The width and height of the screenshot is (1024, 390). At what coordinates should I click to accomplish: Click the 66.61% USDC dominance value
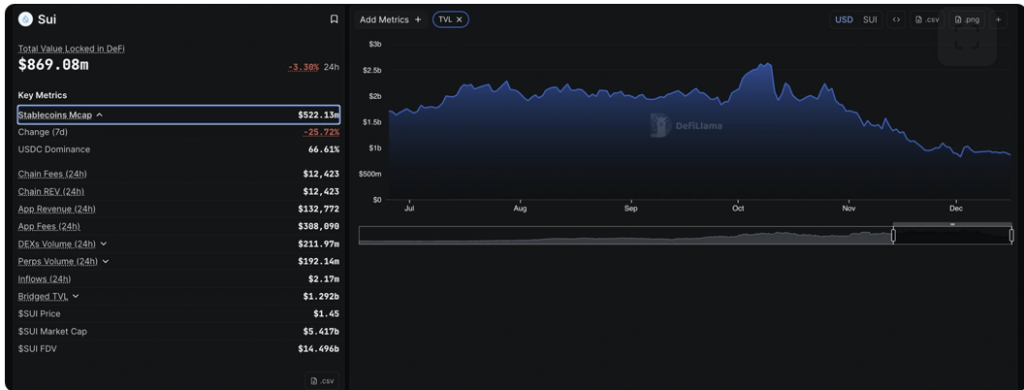323,150
